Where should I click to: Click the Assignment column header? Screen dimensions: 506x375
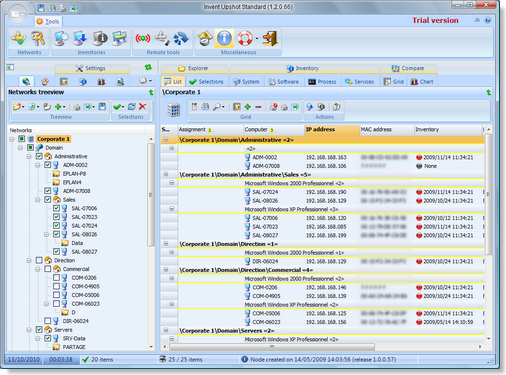210,129
